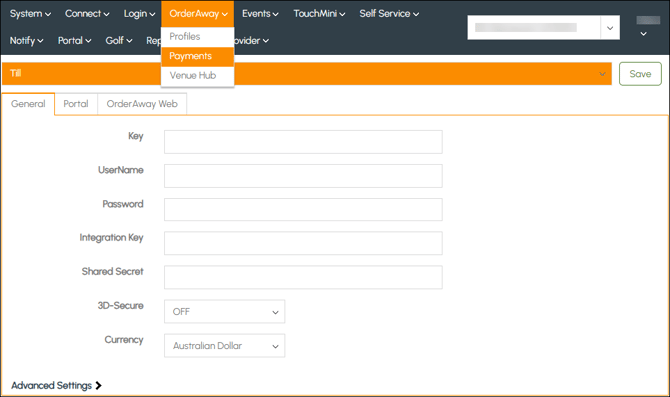Open the Self Service menu
The width and height of the screenshot is (670, 397).
tap(389, 14)
